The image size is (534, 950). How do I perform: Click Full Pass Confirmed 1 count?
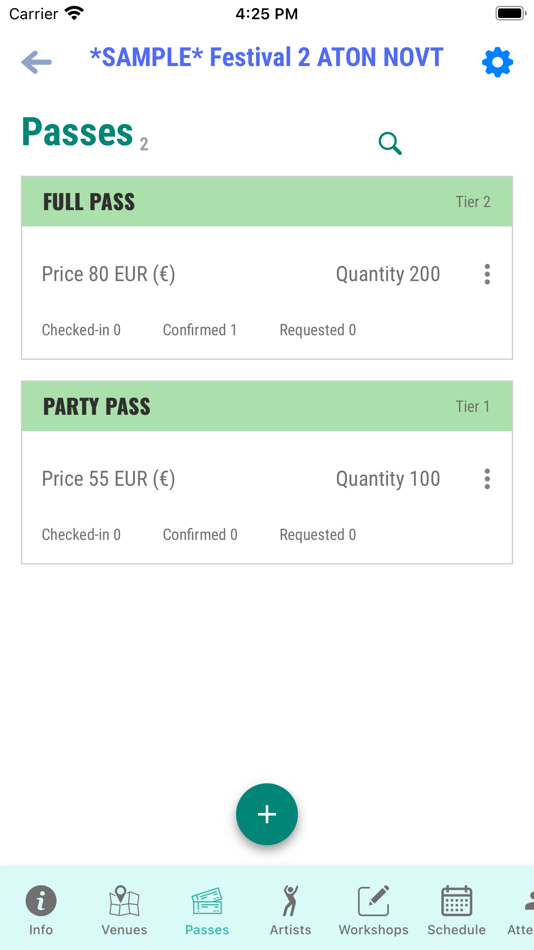tap(199, 330)
